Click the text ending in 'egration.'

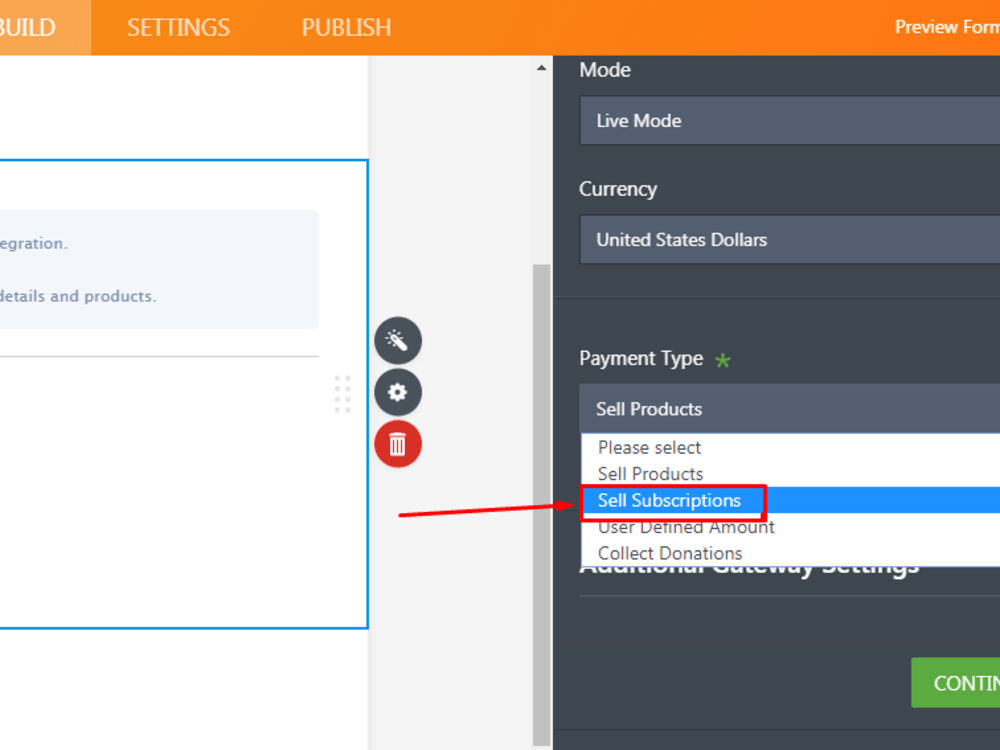click(x=34, y=244)
